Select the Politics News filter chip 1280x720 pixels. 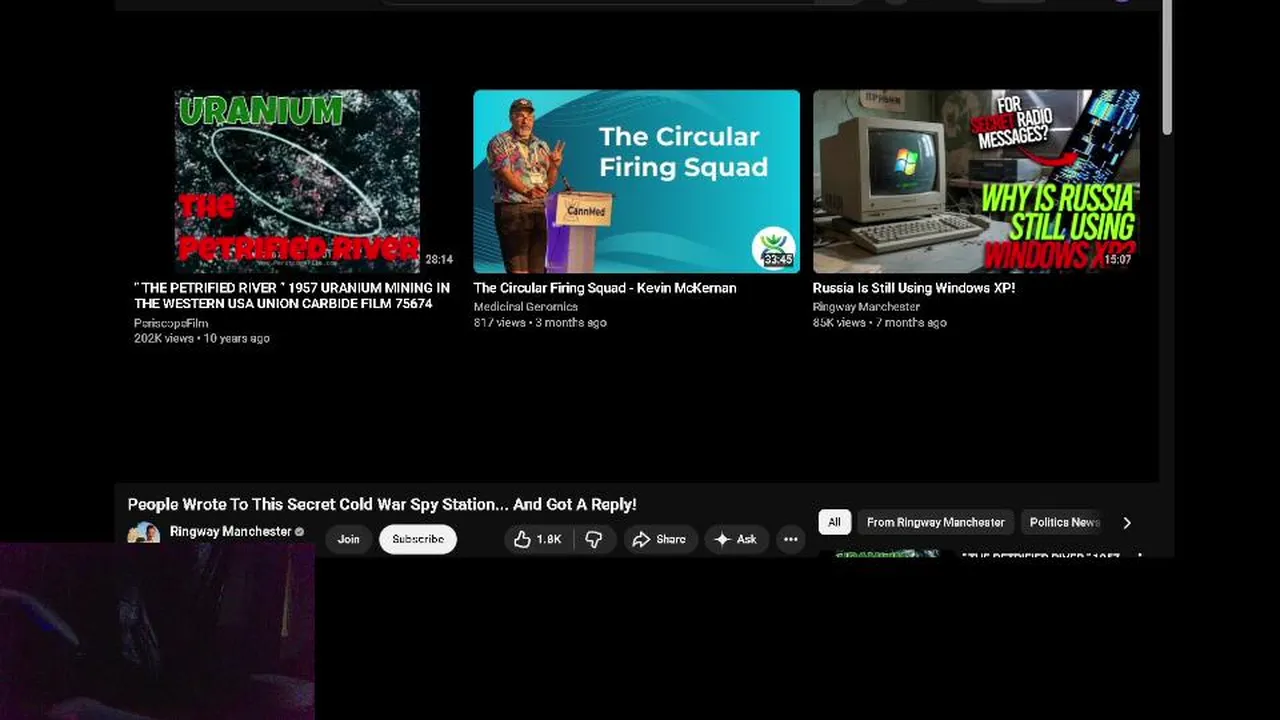pos(1062,522)
